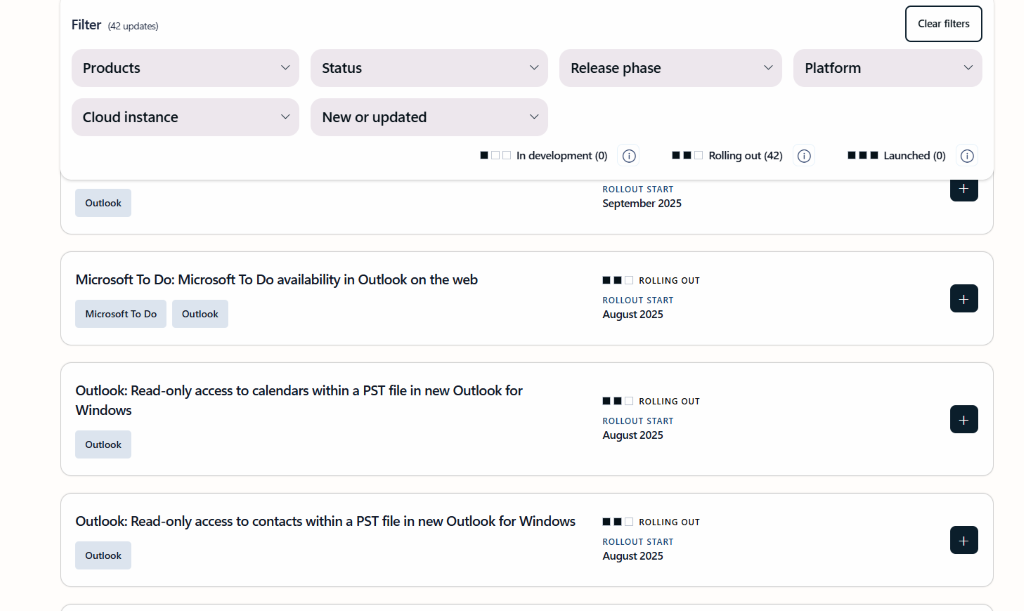Open the Products filter dropdown
The width and height of the screenshot is (1024, 611).
185,68
